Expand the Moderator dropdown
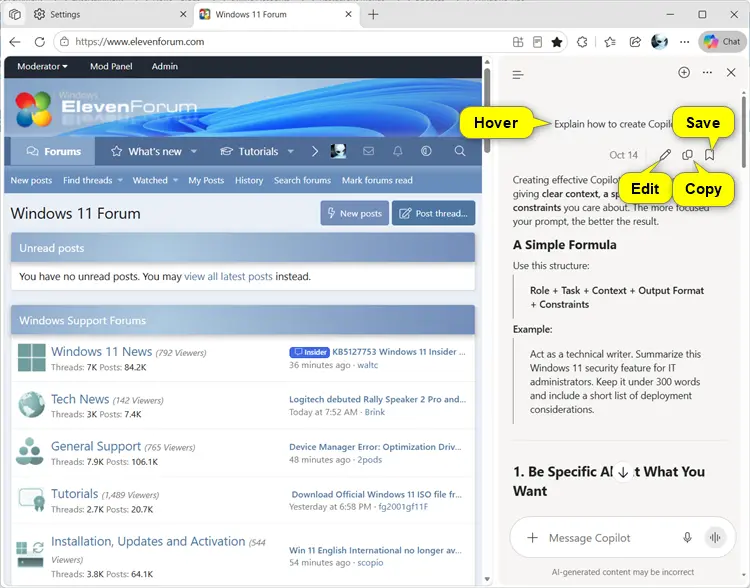Screen dimensions: 750x588 tap(42, 67)
